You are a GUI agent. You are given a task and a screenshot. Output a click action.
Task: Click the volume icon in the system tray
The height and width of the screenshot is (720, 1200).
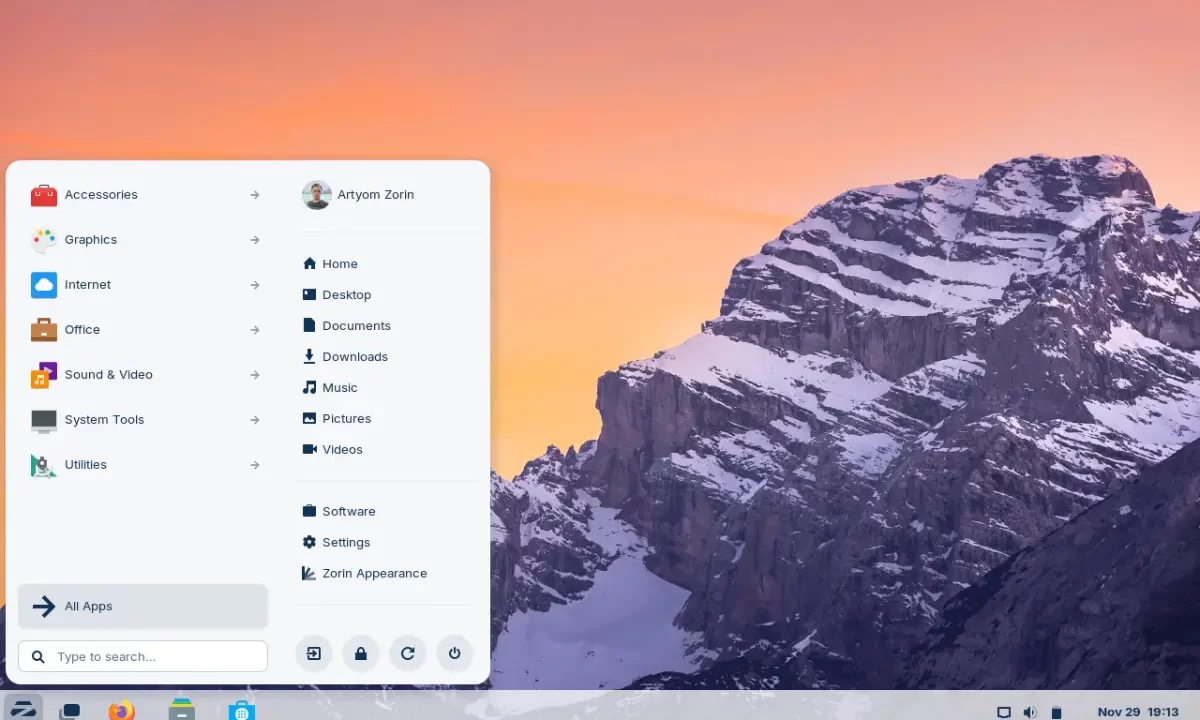click(1030, 712)
